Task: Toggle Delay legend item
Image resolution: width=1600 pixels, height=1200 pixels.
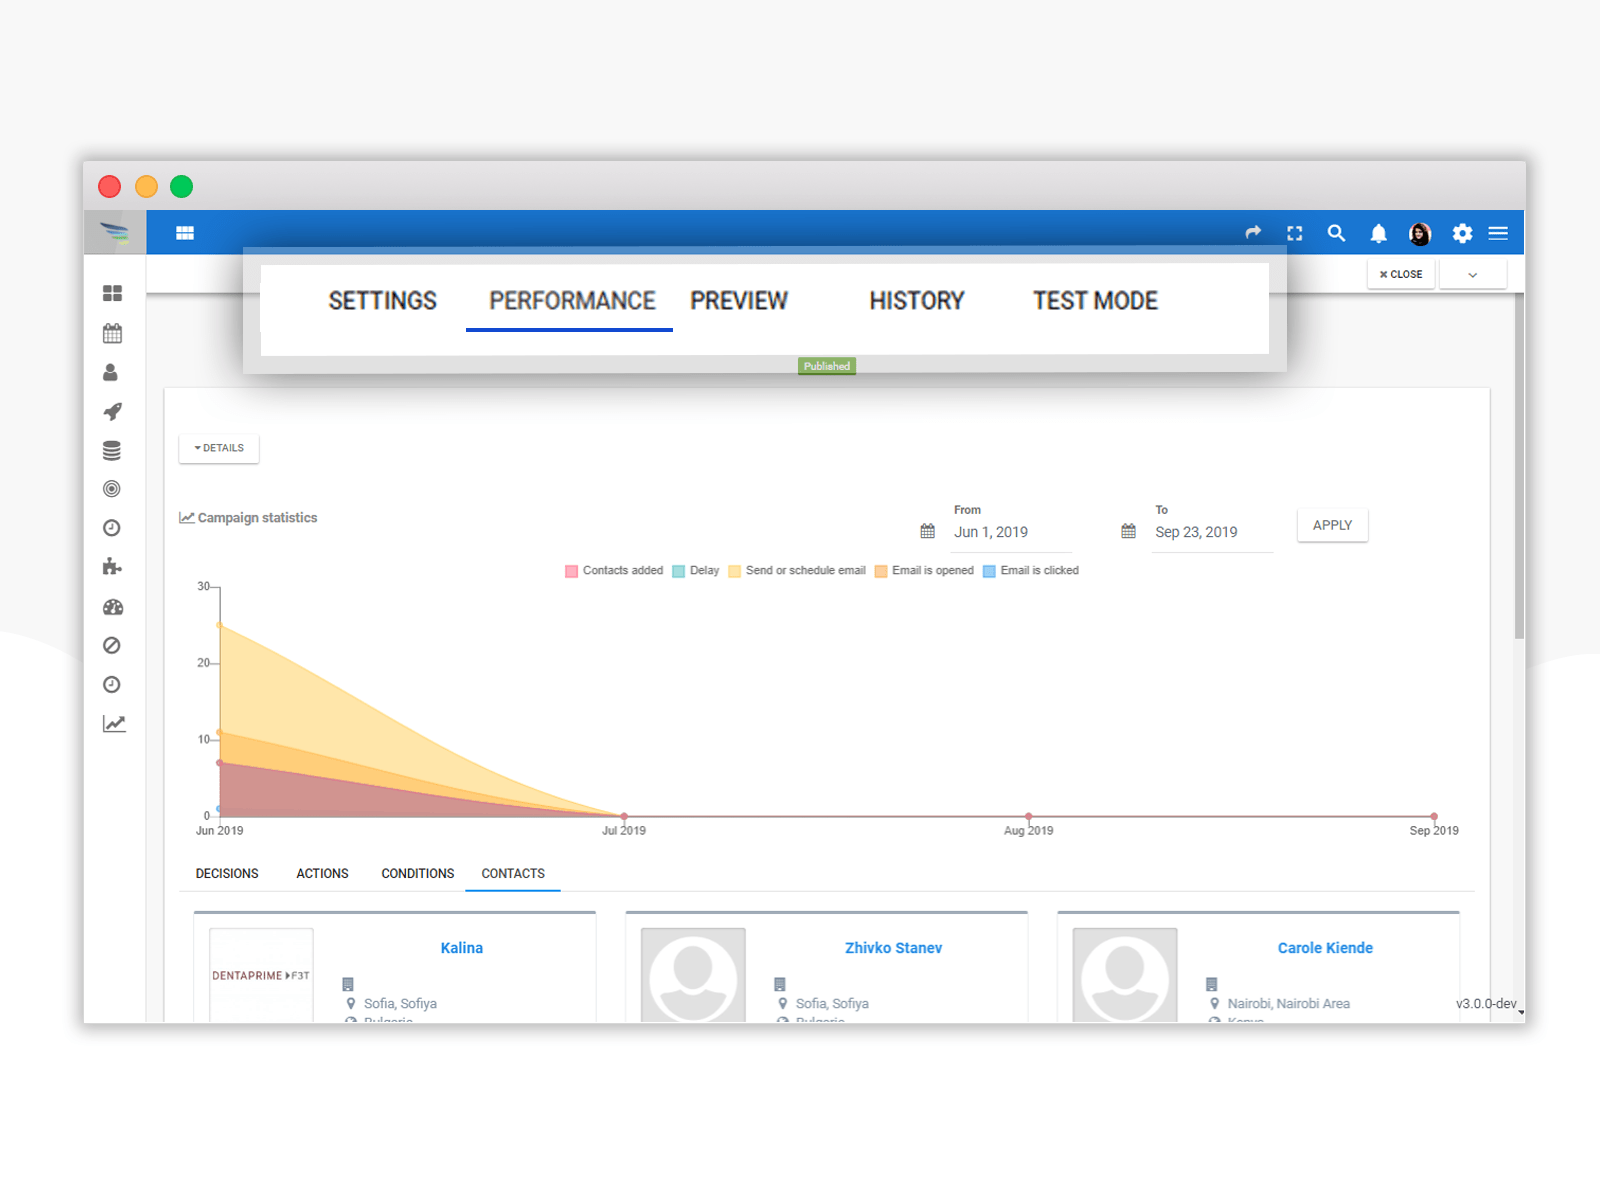Action: point(696,571)
